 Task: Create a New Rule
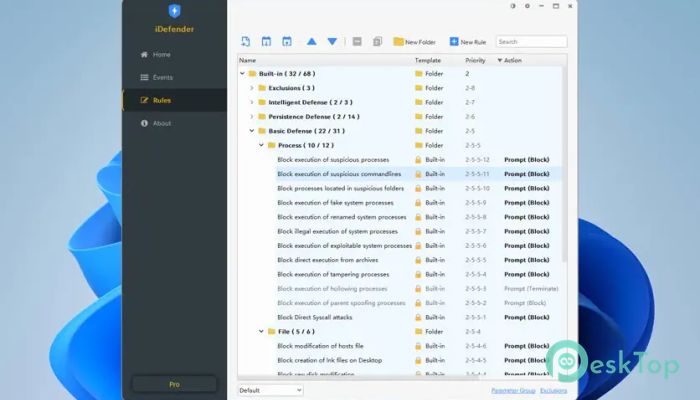467,42
